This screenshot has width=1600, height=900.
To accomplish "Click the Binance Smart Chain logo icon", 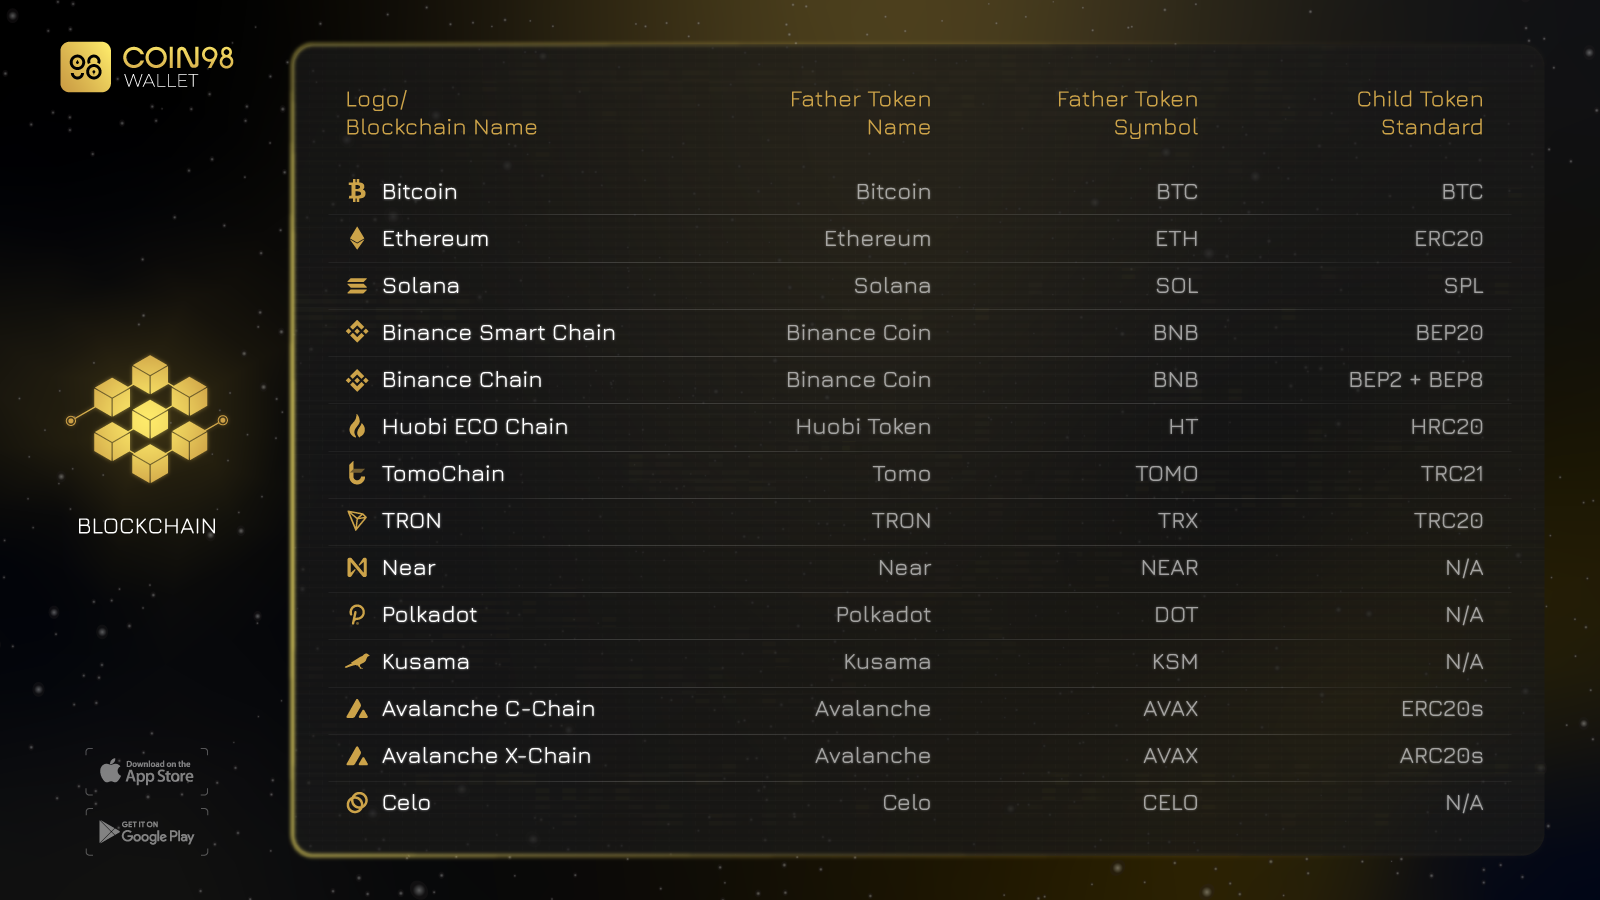I will 357,332.
